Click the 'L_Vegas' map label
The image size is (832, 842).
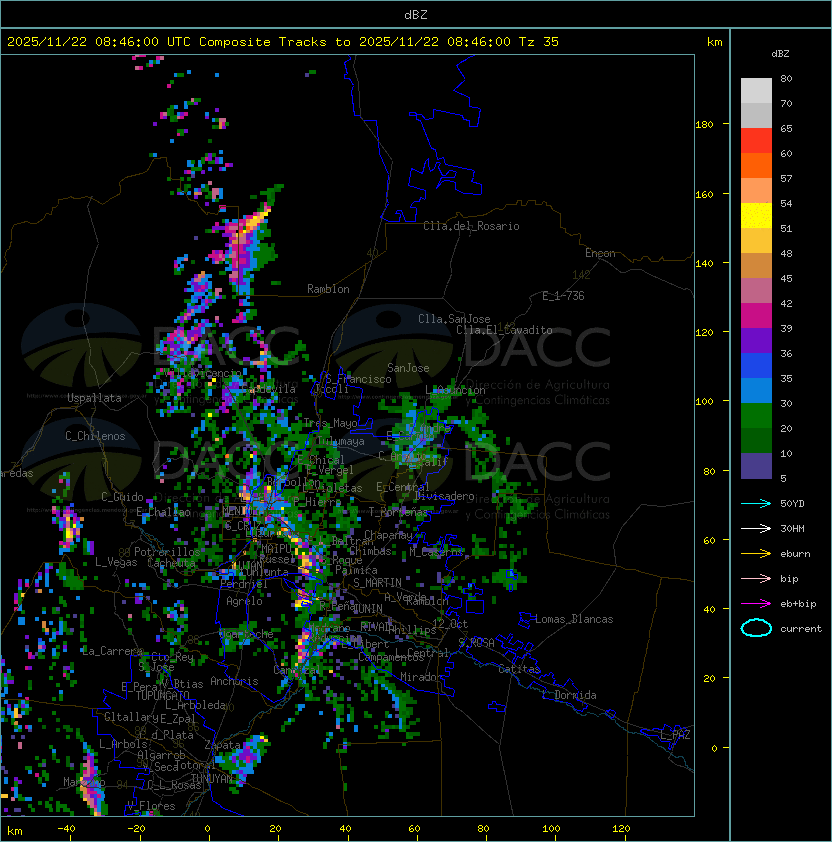pyautogui.click(x=116, y=562)
